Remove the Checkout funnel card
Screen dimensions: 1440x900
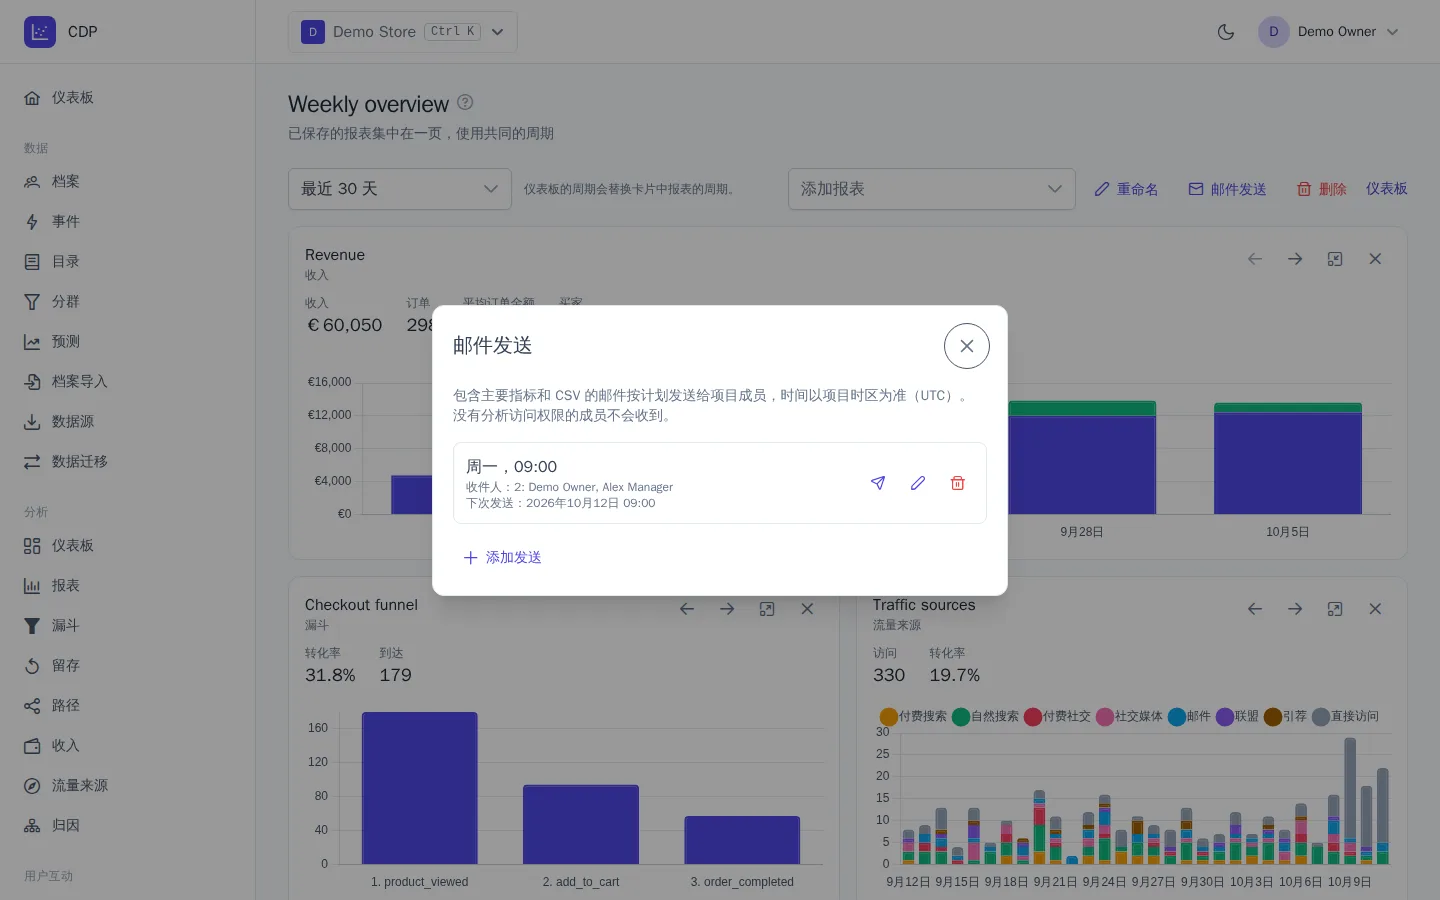point(807,609)
